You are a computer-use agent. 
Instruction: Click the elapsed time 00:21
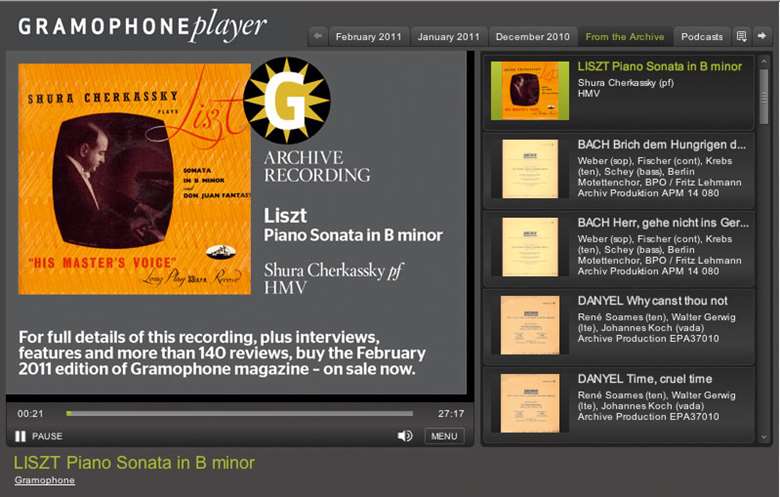(x=30, y=414)
